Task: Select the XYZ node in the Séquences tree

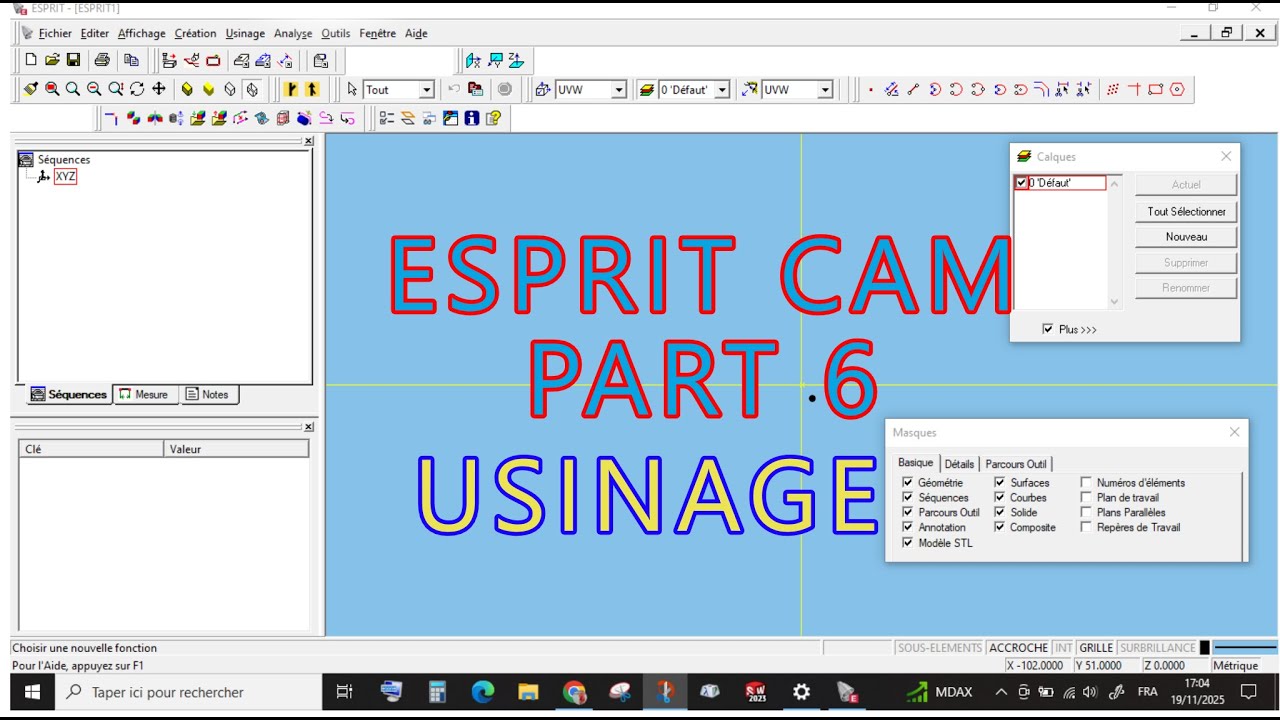Action: coord(65,176)
